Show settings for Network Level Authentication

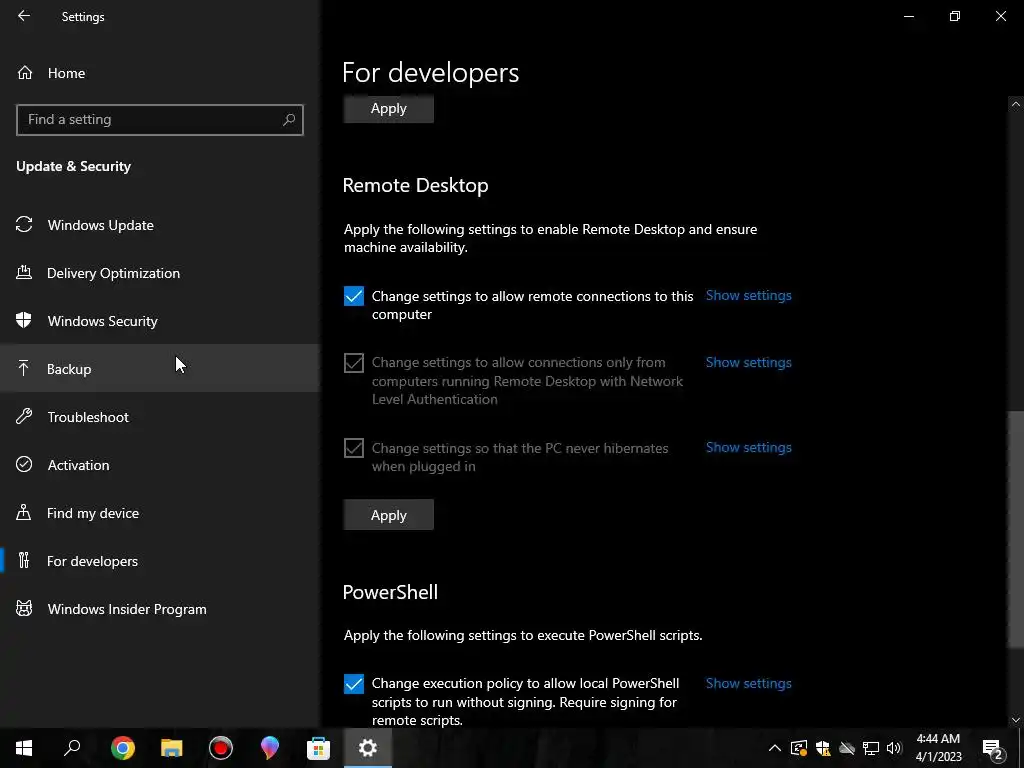point(748,362)
